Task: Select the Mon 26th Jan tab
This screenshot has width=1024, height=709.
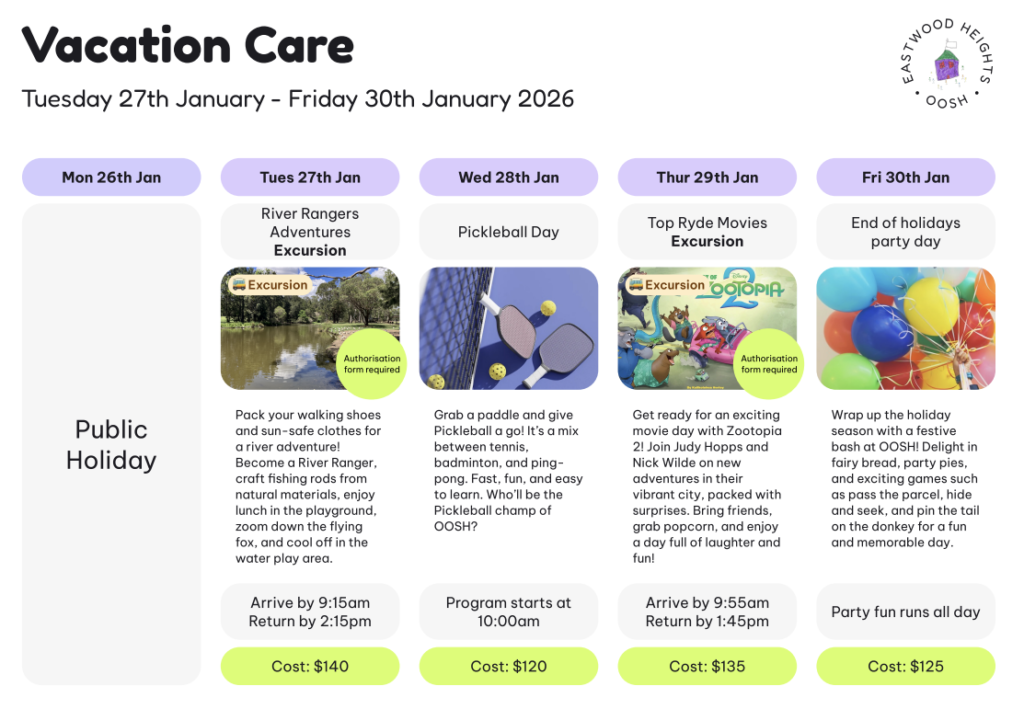Action: (x=111, y=177)
